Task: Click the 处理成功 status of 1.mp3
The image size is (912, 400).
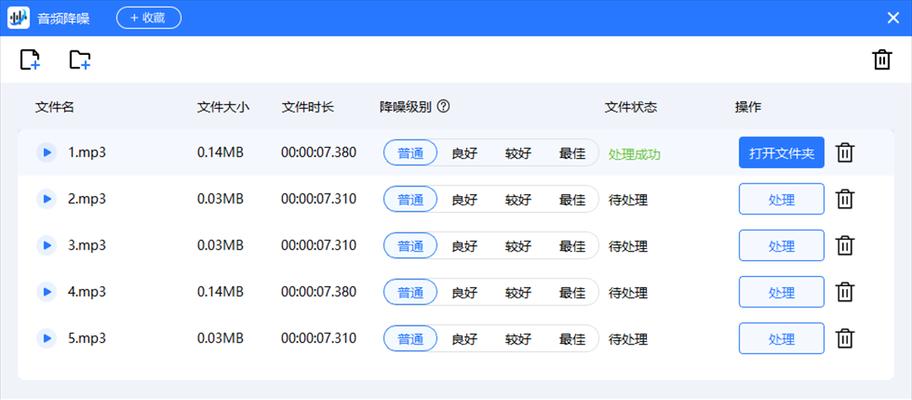Action: click(635, 154)
